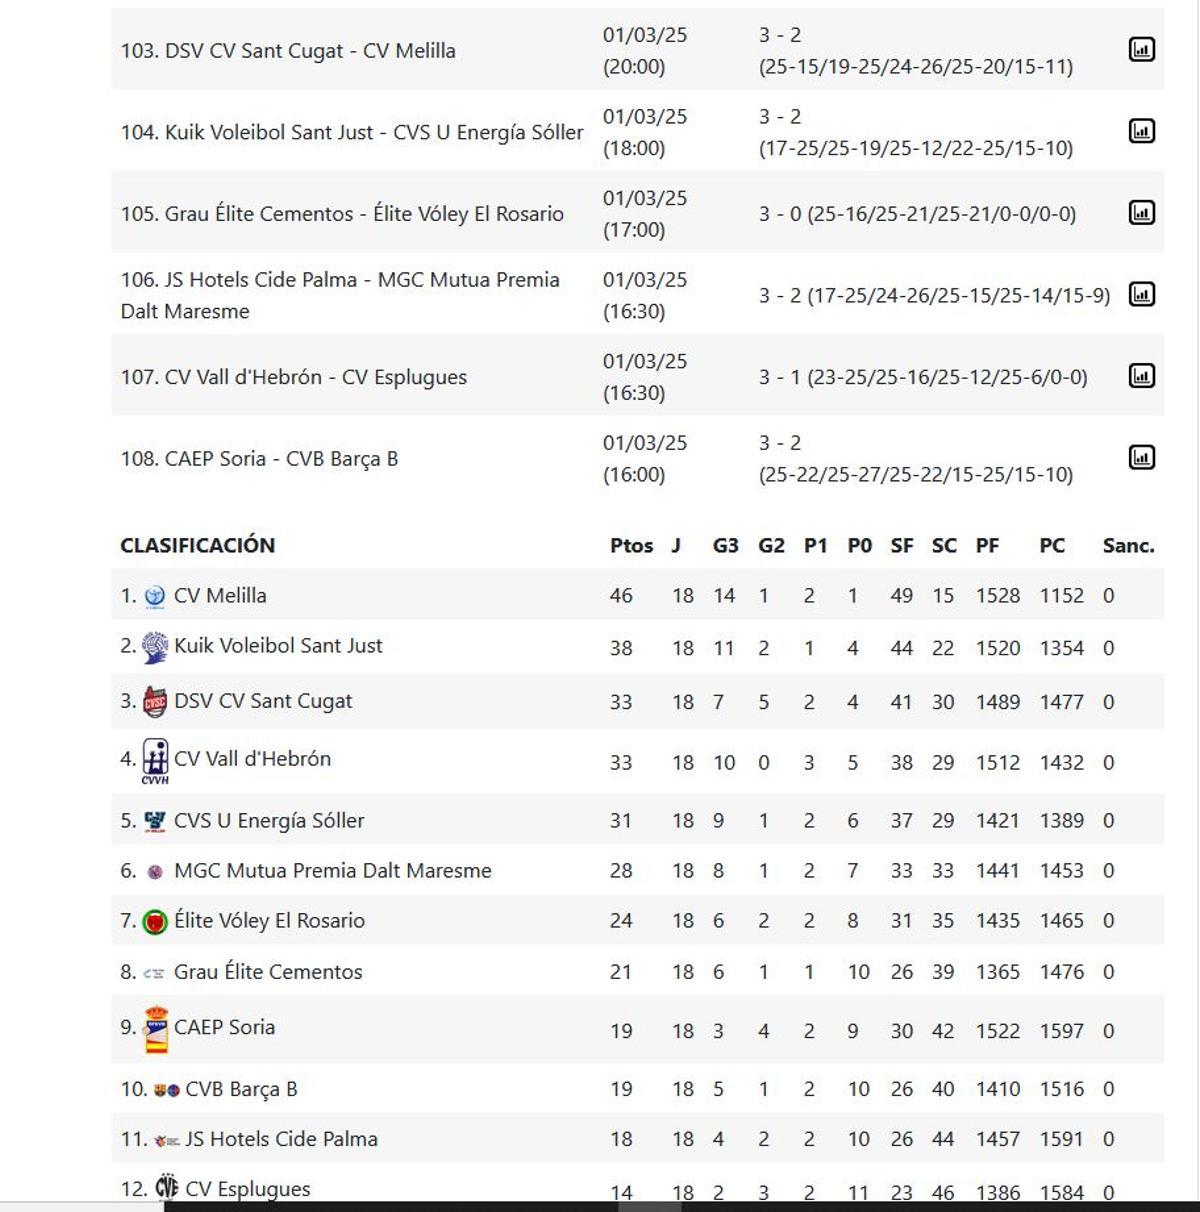
Task: Click DSV CV Sant Cugat club crest
Action: click(155, 703)
